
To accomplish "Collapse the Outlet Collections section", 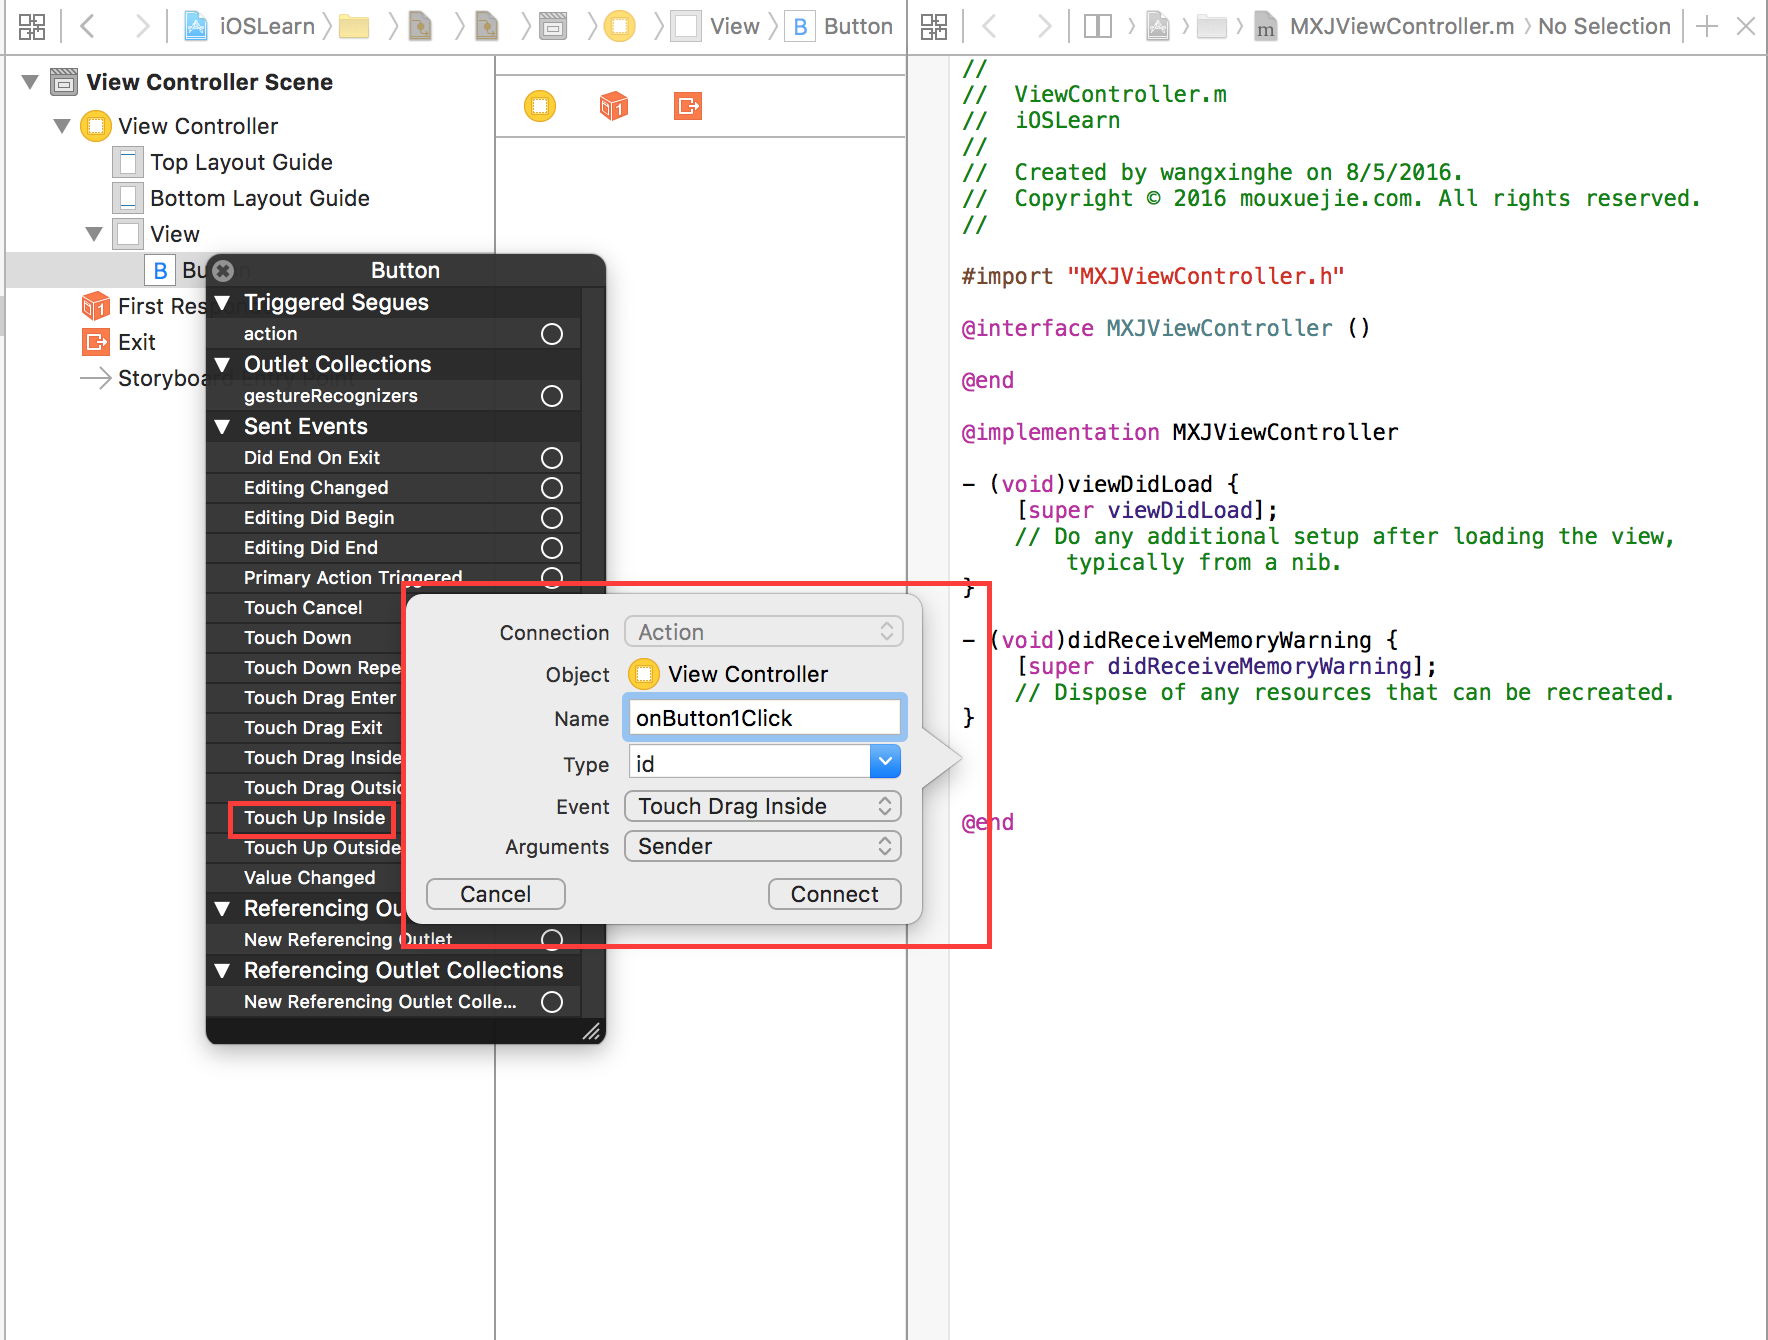I will tap(223, 364).
